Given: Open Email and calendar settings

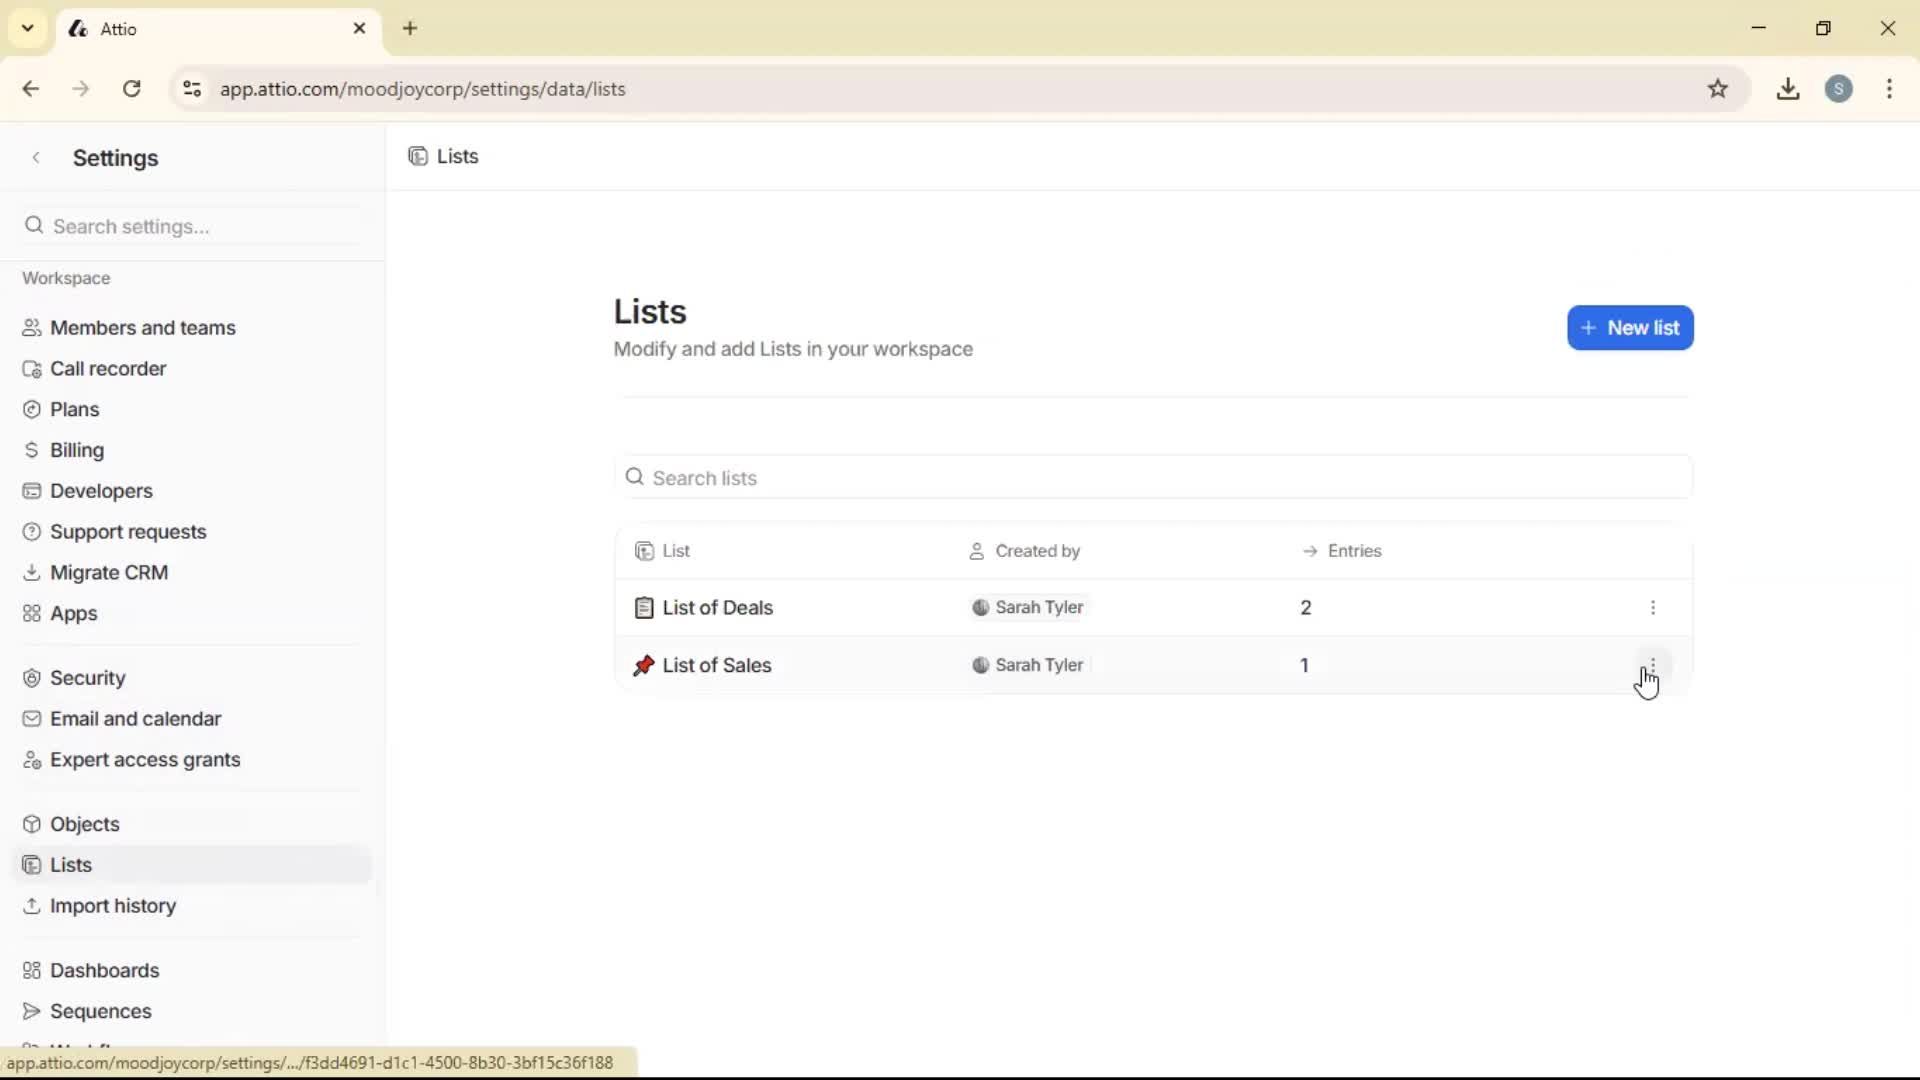Looking at the screenshot, I should (134, 718).
